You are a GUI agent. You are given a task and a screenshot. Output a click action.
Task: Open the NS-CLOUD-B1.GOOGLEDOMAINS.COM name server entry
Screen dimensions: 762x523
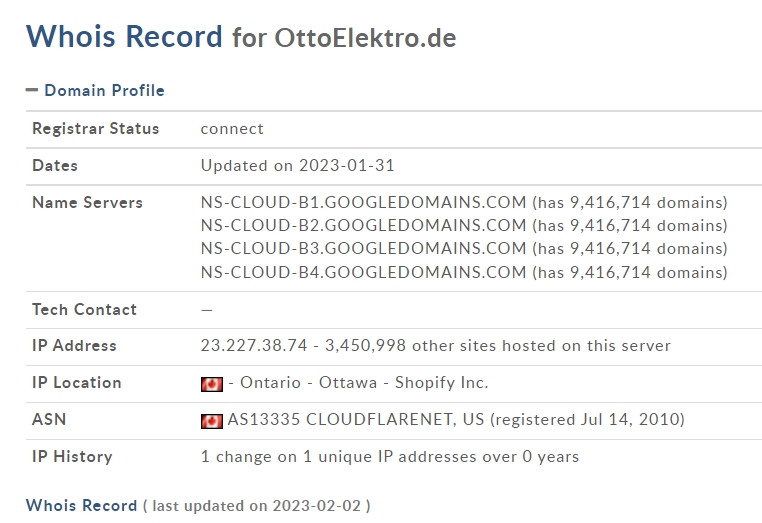[x=364, y=202]
